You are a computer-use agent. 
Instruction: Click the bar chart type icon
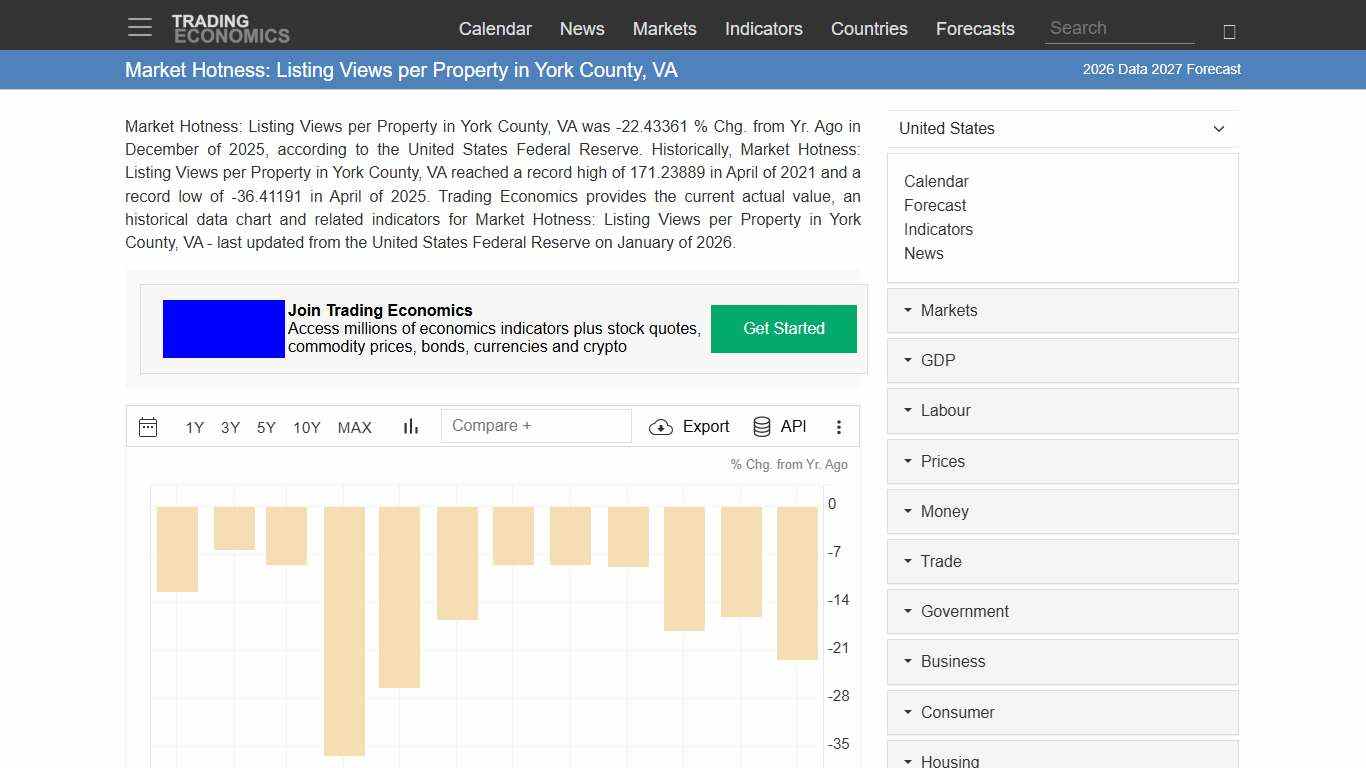tap(410, 426)
